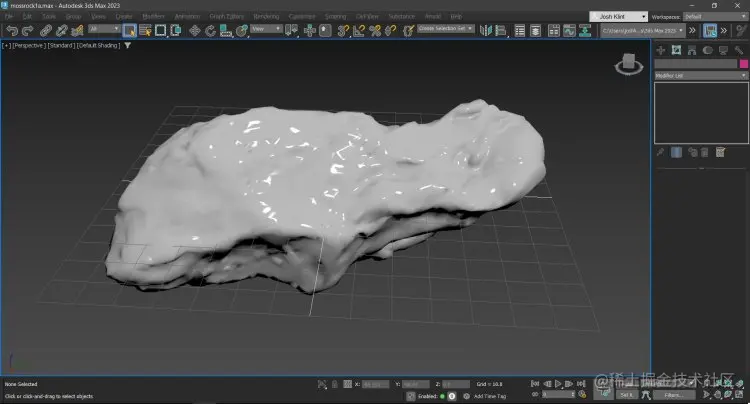Click the ViewCube navigation widget

(629, 64)
